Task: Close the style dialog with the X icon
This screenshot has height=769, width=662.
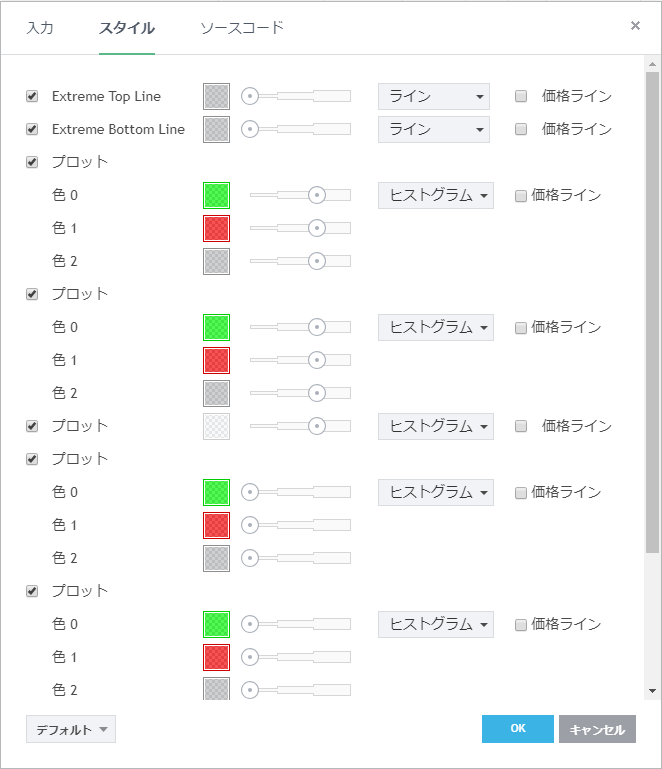Action: click(635, 26)
